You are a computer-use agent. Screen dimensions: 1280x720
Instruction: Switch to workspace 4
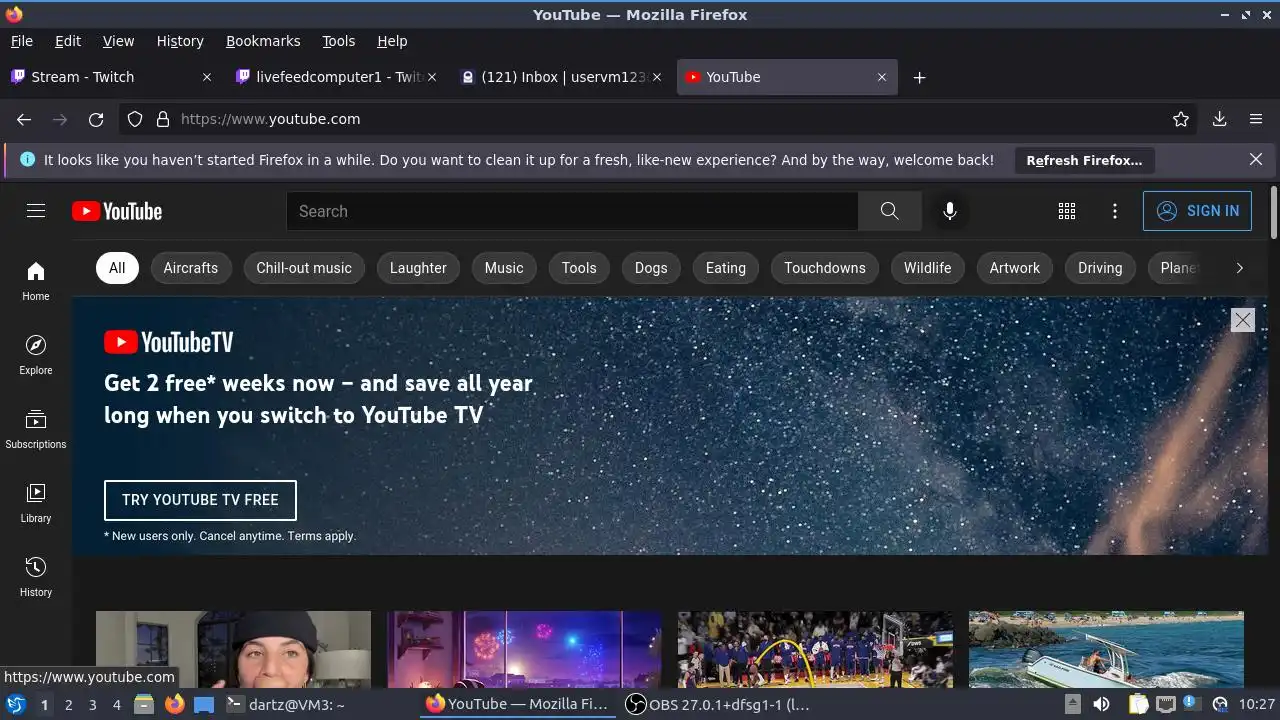click(x=116, y=704)
